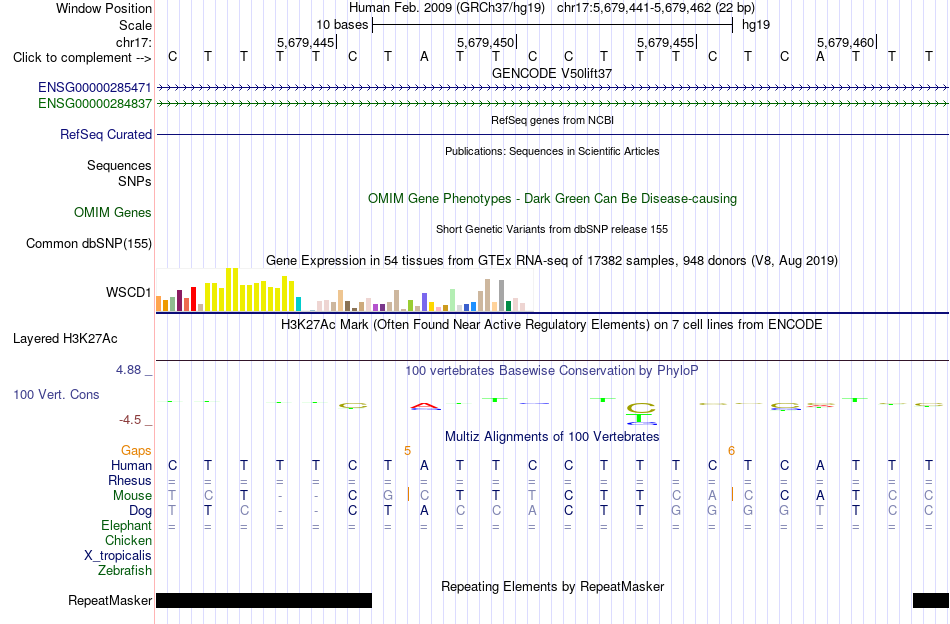Select the Rhesus alignment row label
This screenshot has height=624, width=950.
tap(130, 480)
